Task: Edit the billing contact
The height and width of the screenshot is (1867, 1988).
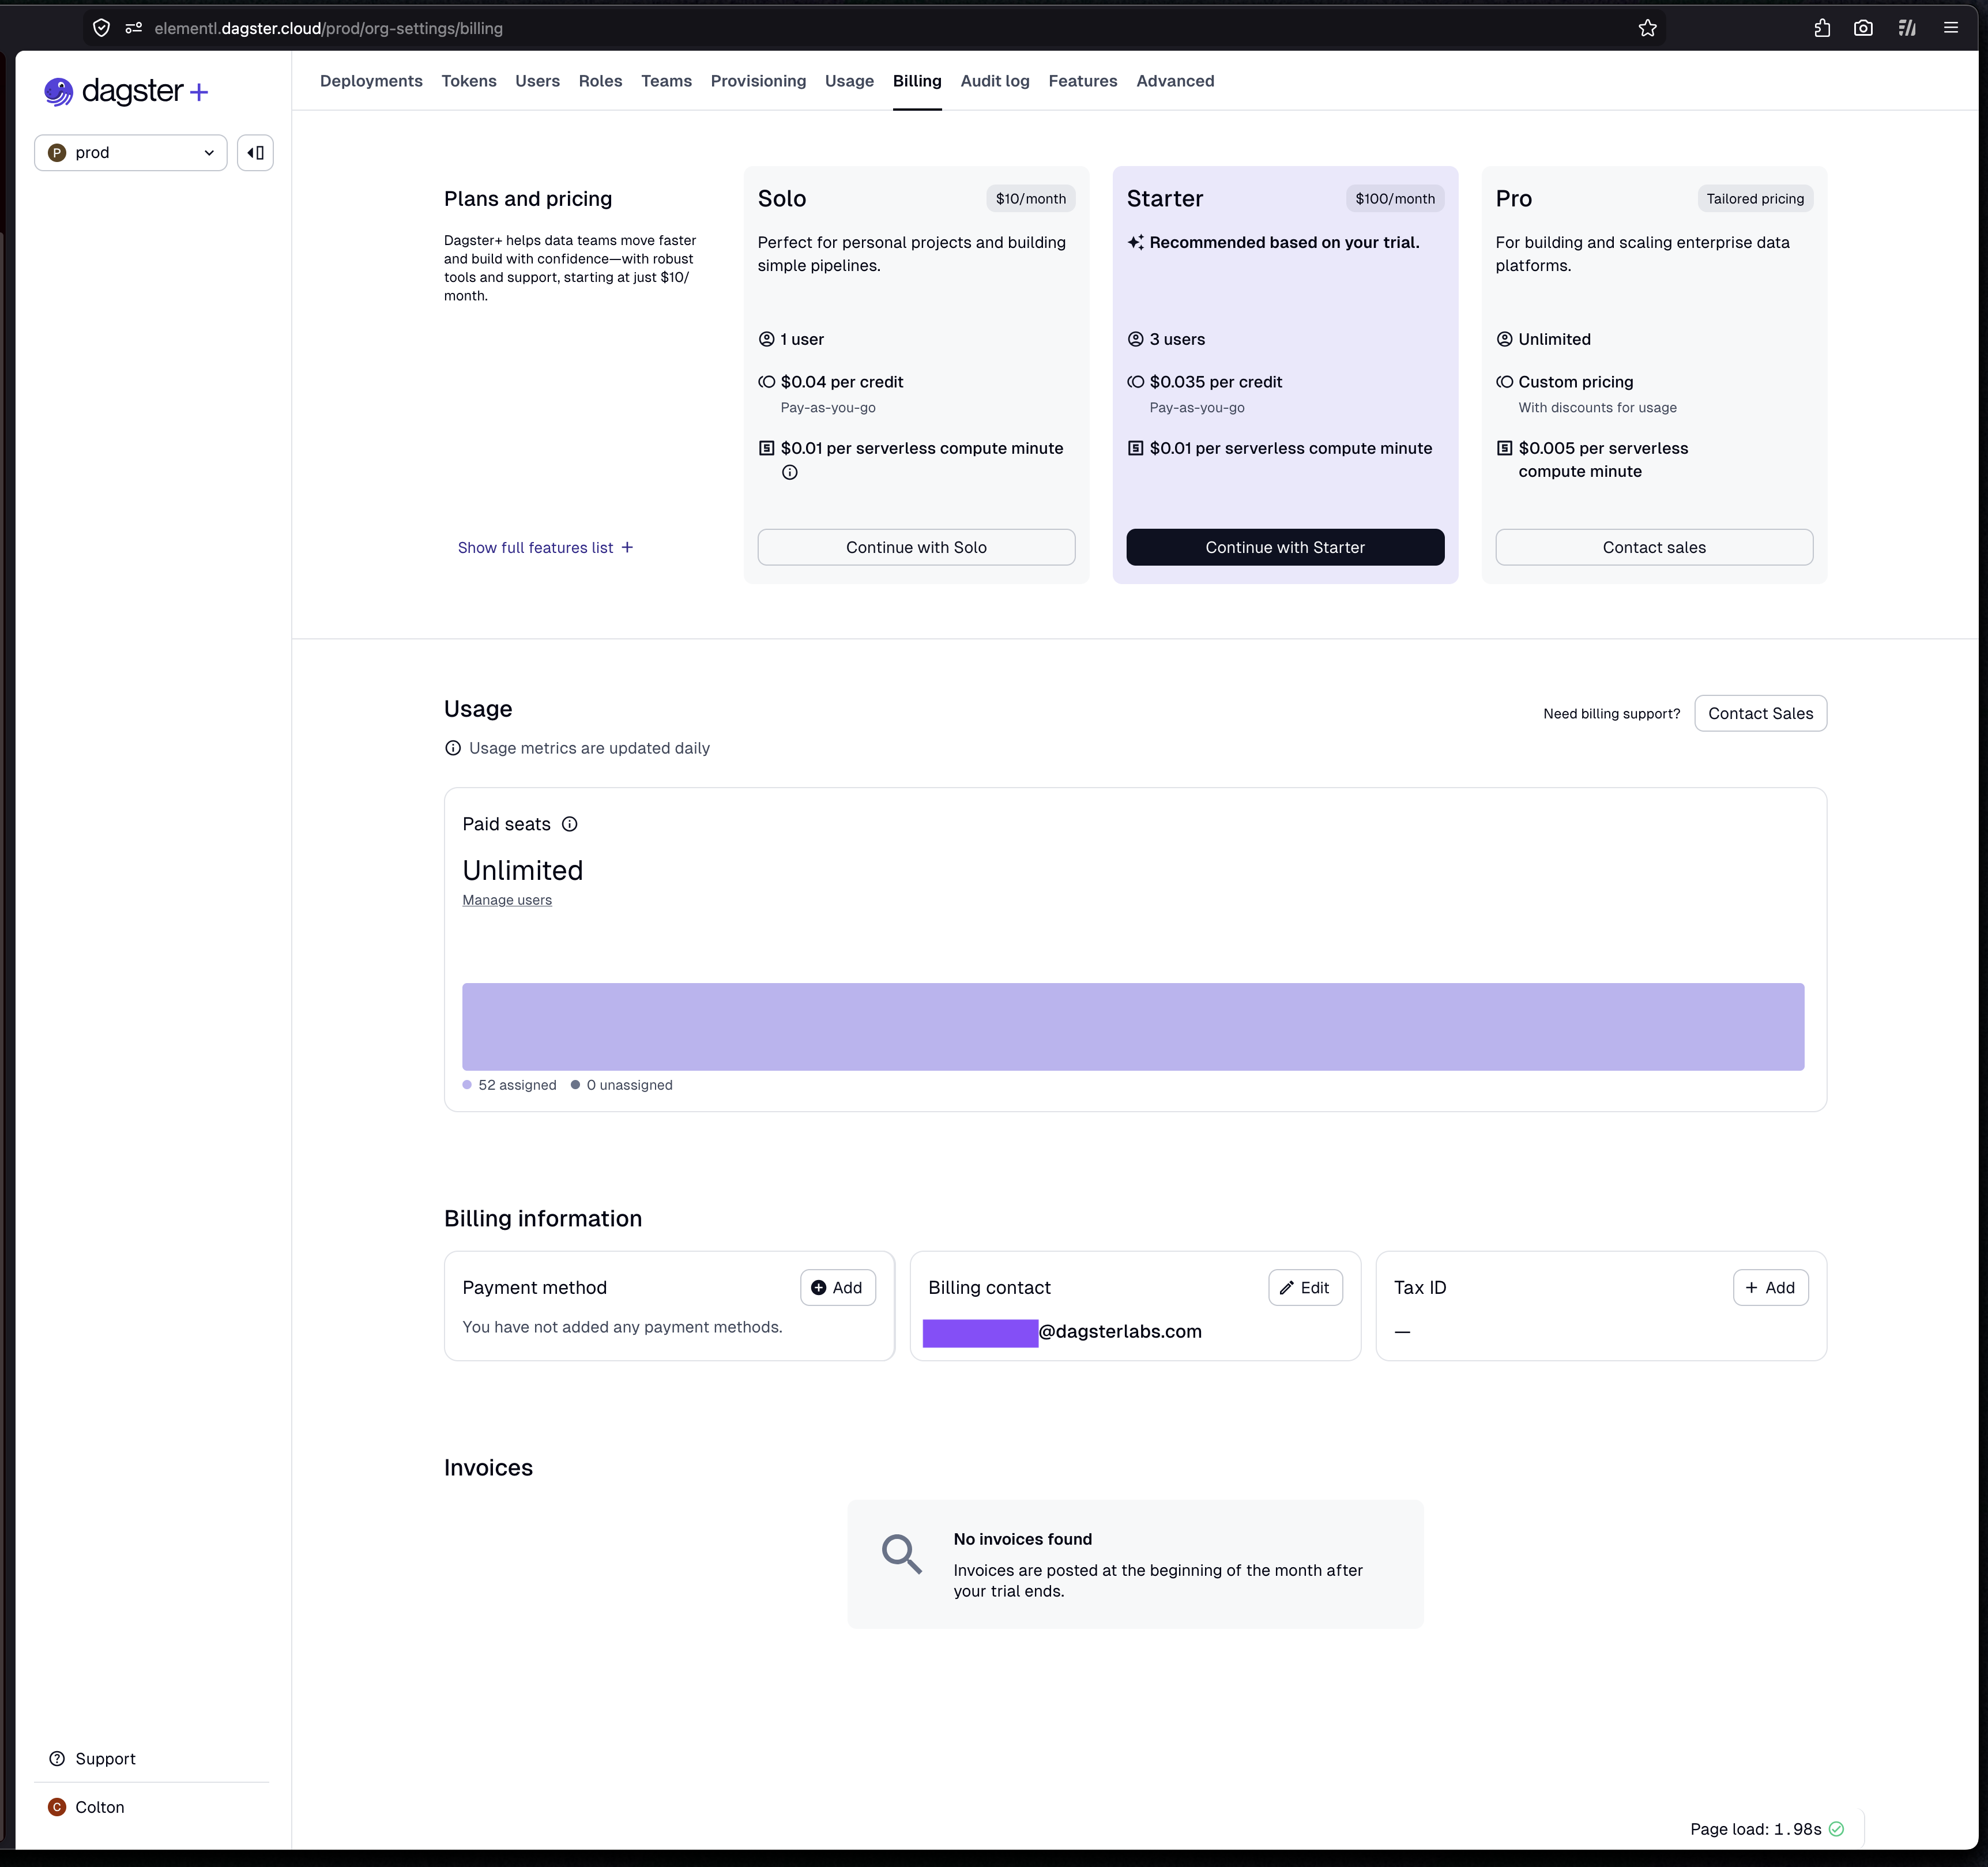Action: point(1305,1288)
